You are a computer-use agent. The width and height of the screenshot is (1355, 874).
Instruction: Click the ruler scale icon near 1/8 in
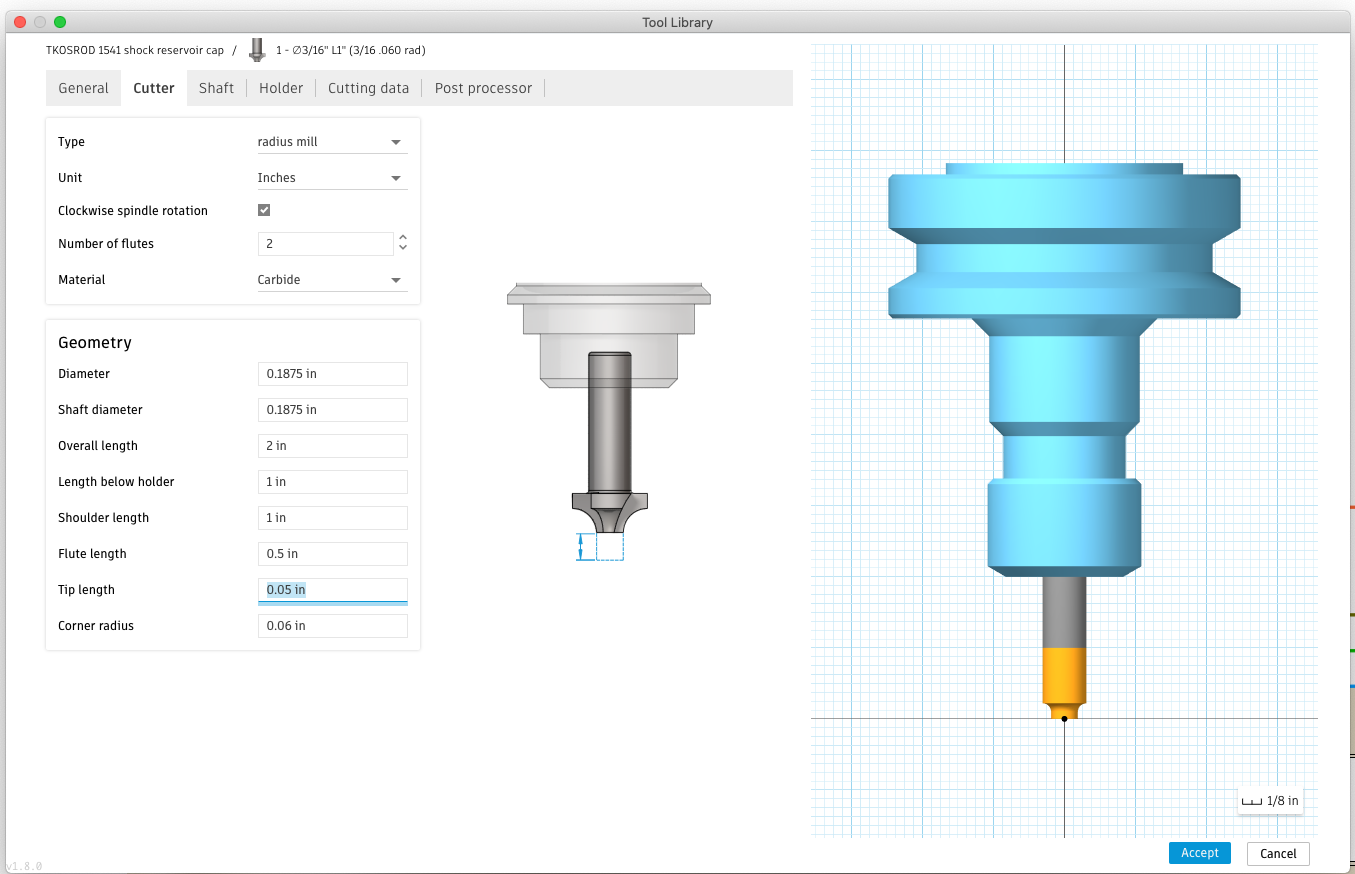(1251, 800)
